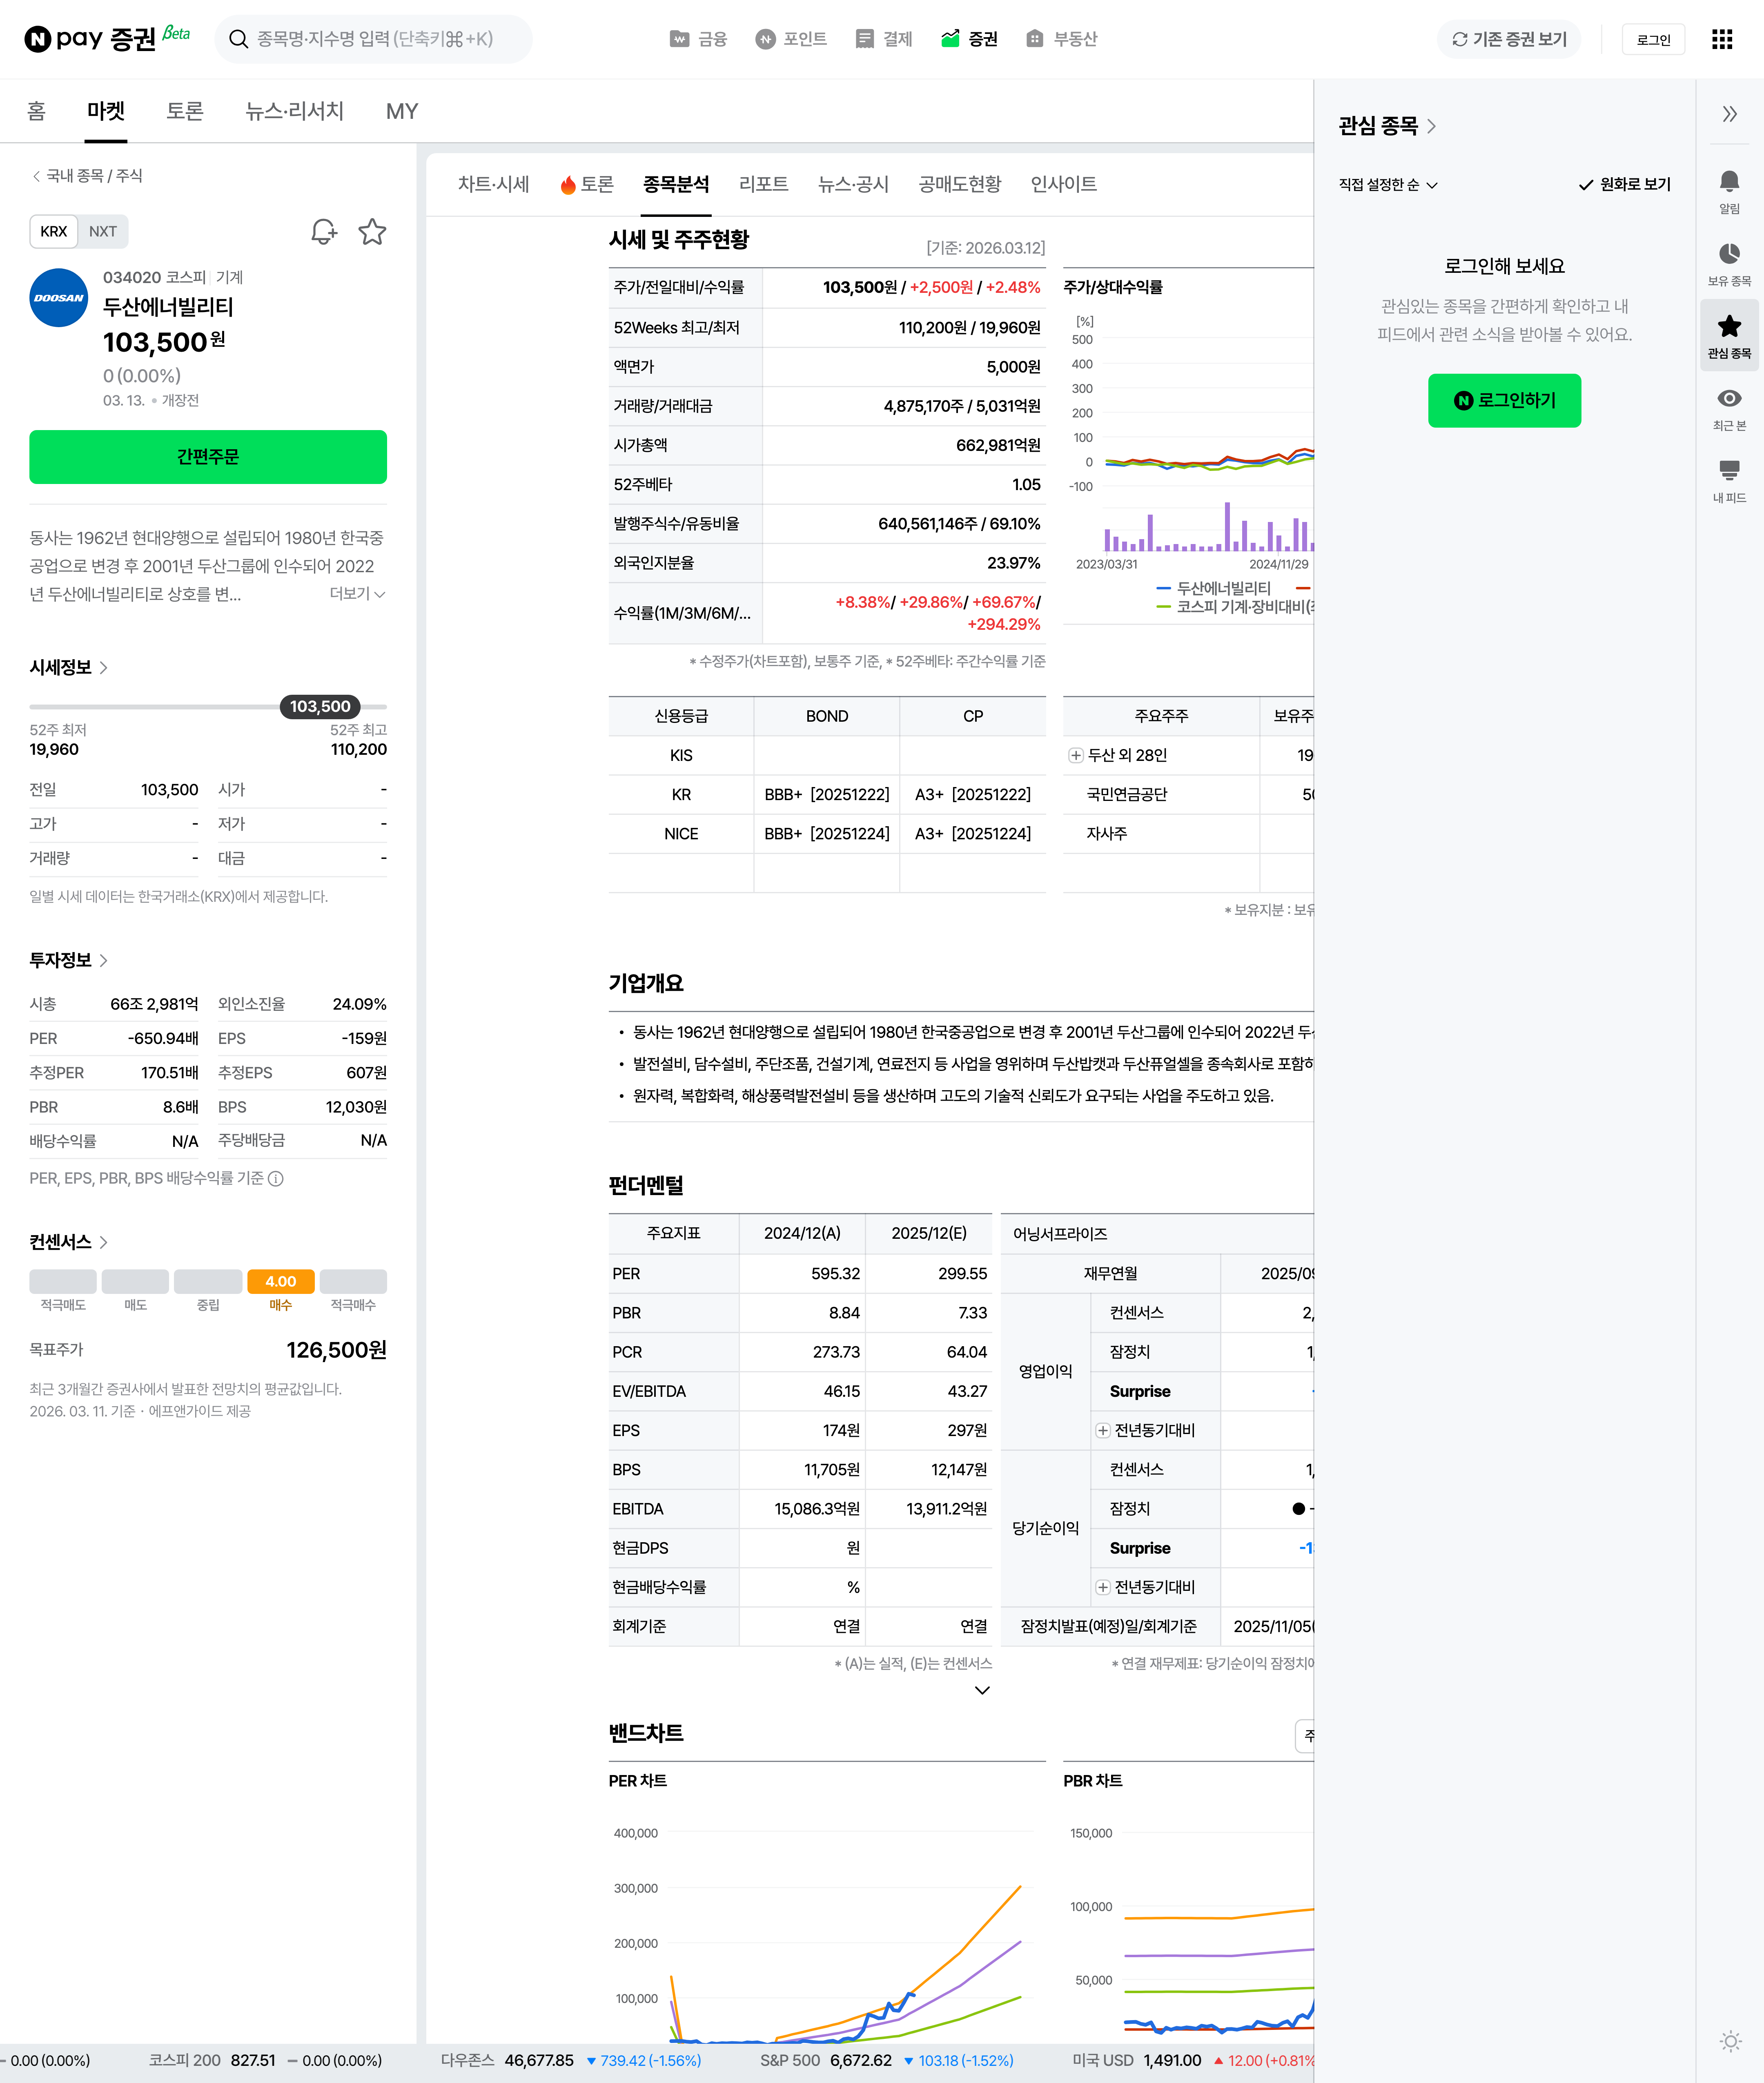The height and width of the screenshot is (2083, 1764).
Task: Open 뉴스·리서치 top menu
Action: (294, 111)
